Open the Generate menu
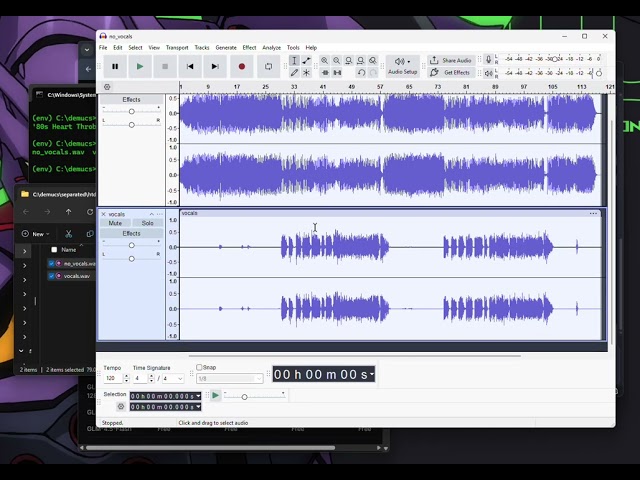This screenshot has height=480, width=640. tap(226, 47)
